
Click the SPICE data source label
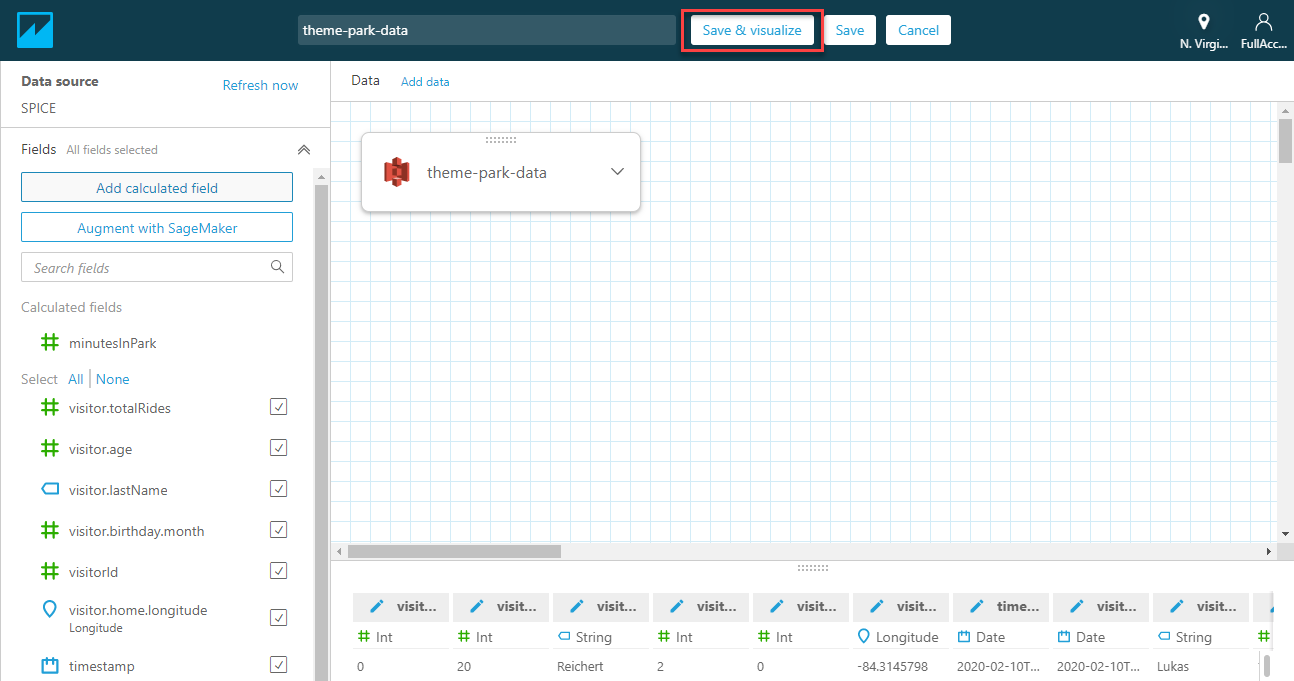[38, 108]
